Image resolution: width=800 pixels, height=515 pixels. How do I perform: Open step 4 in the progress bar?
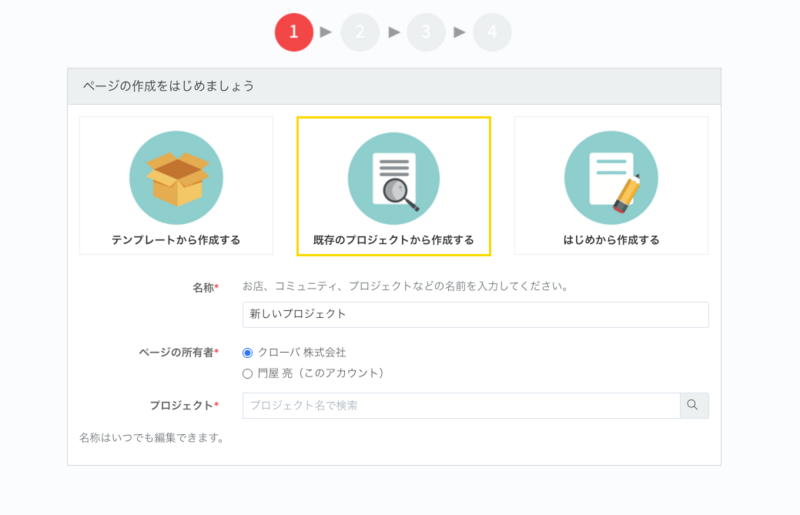pos(492,32)
